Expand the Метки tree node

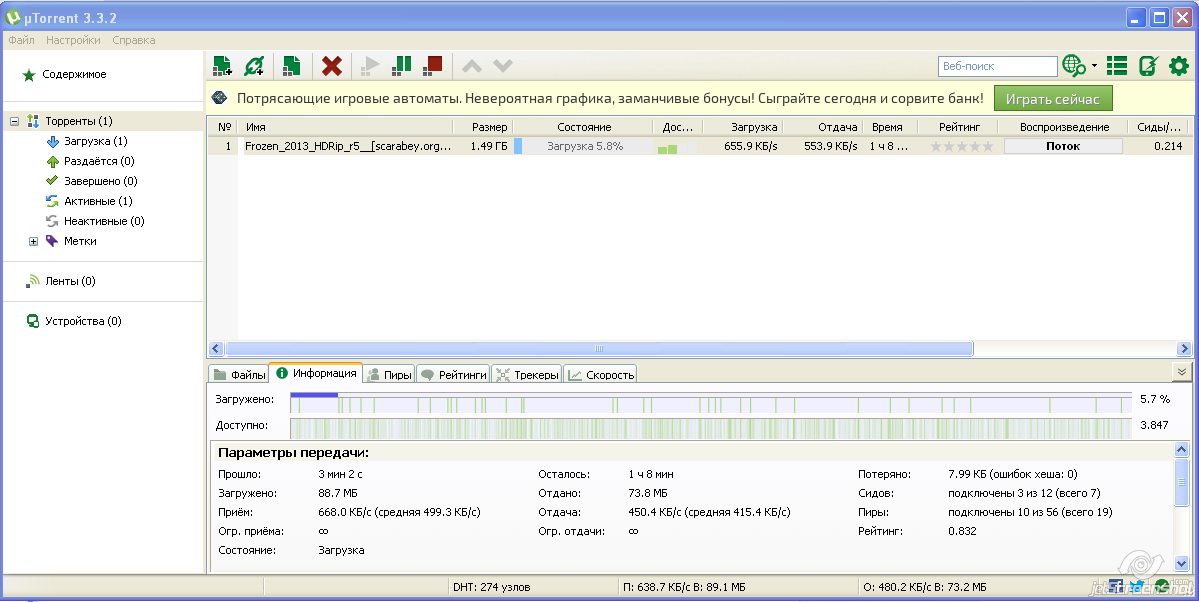(33, 241)
